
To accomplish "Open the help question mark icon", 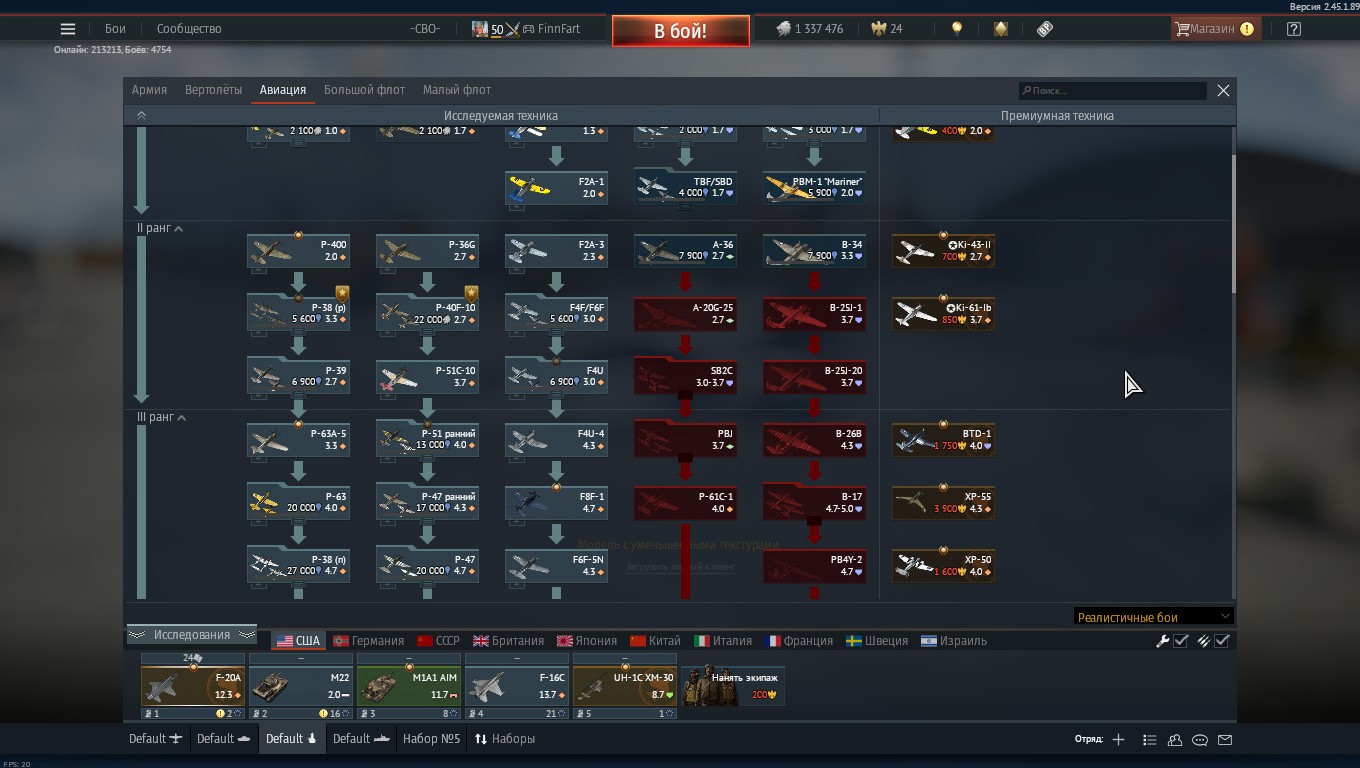I will (x=1293, y=29).
